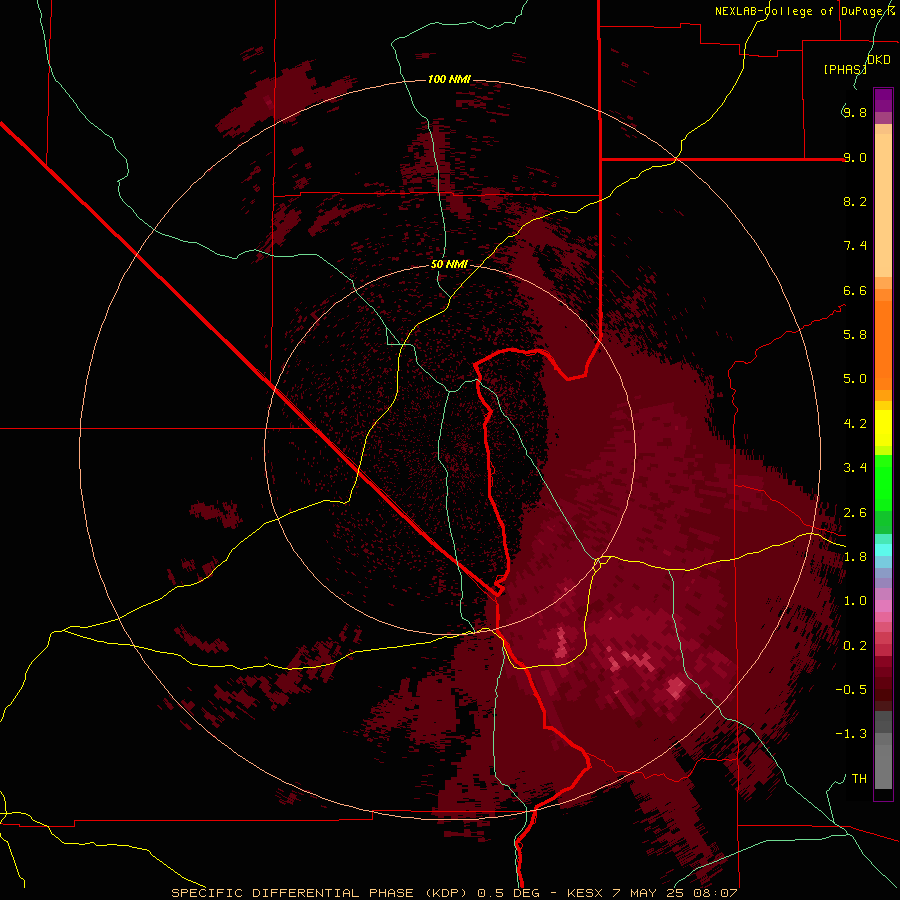The width and height of the screenshot is (900, 900).
Task: Click the 5.0 scale value
Action: coord(855,379)
